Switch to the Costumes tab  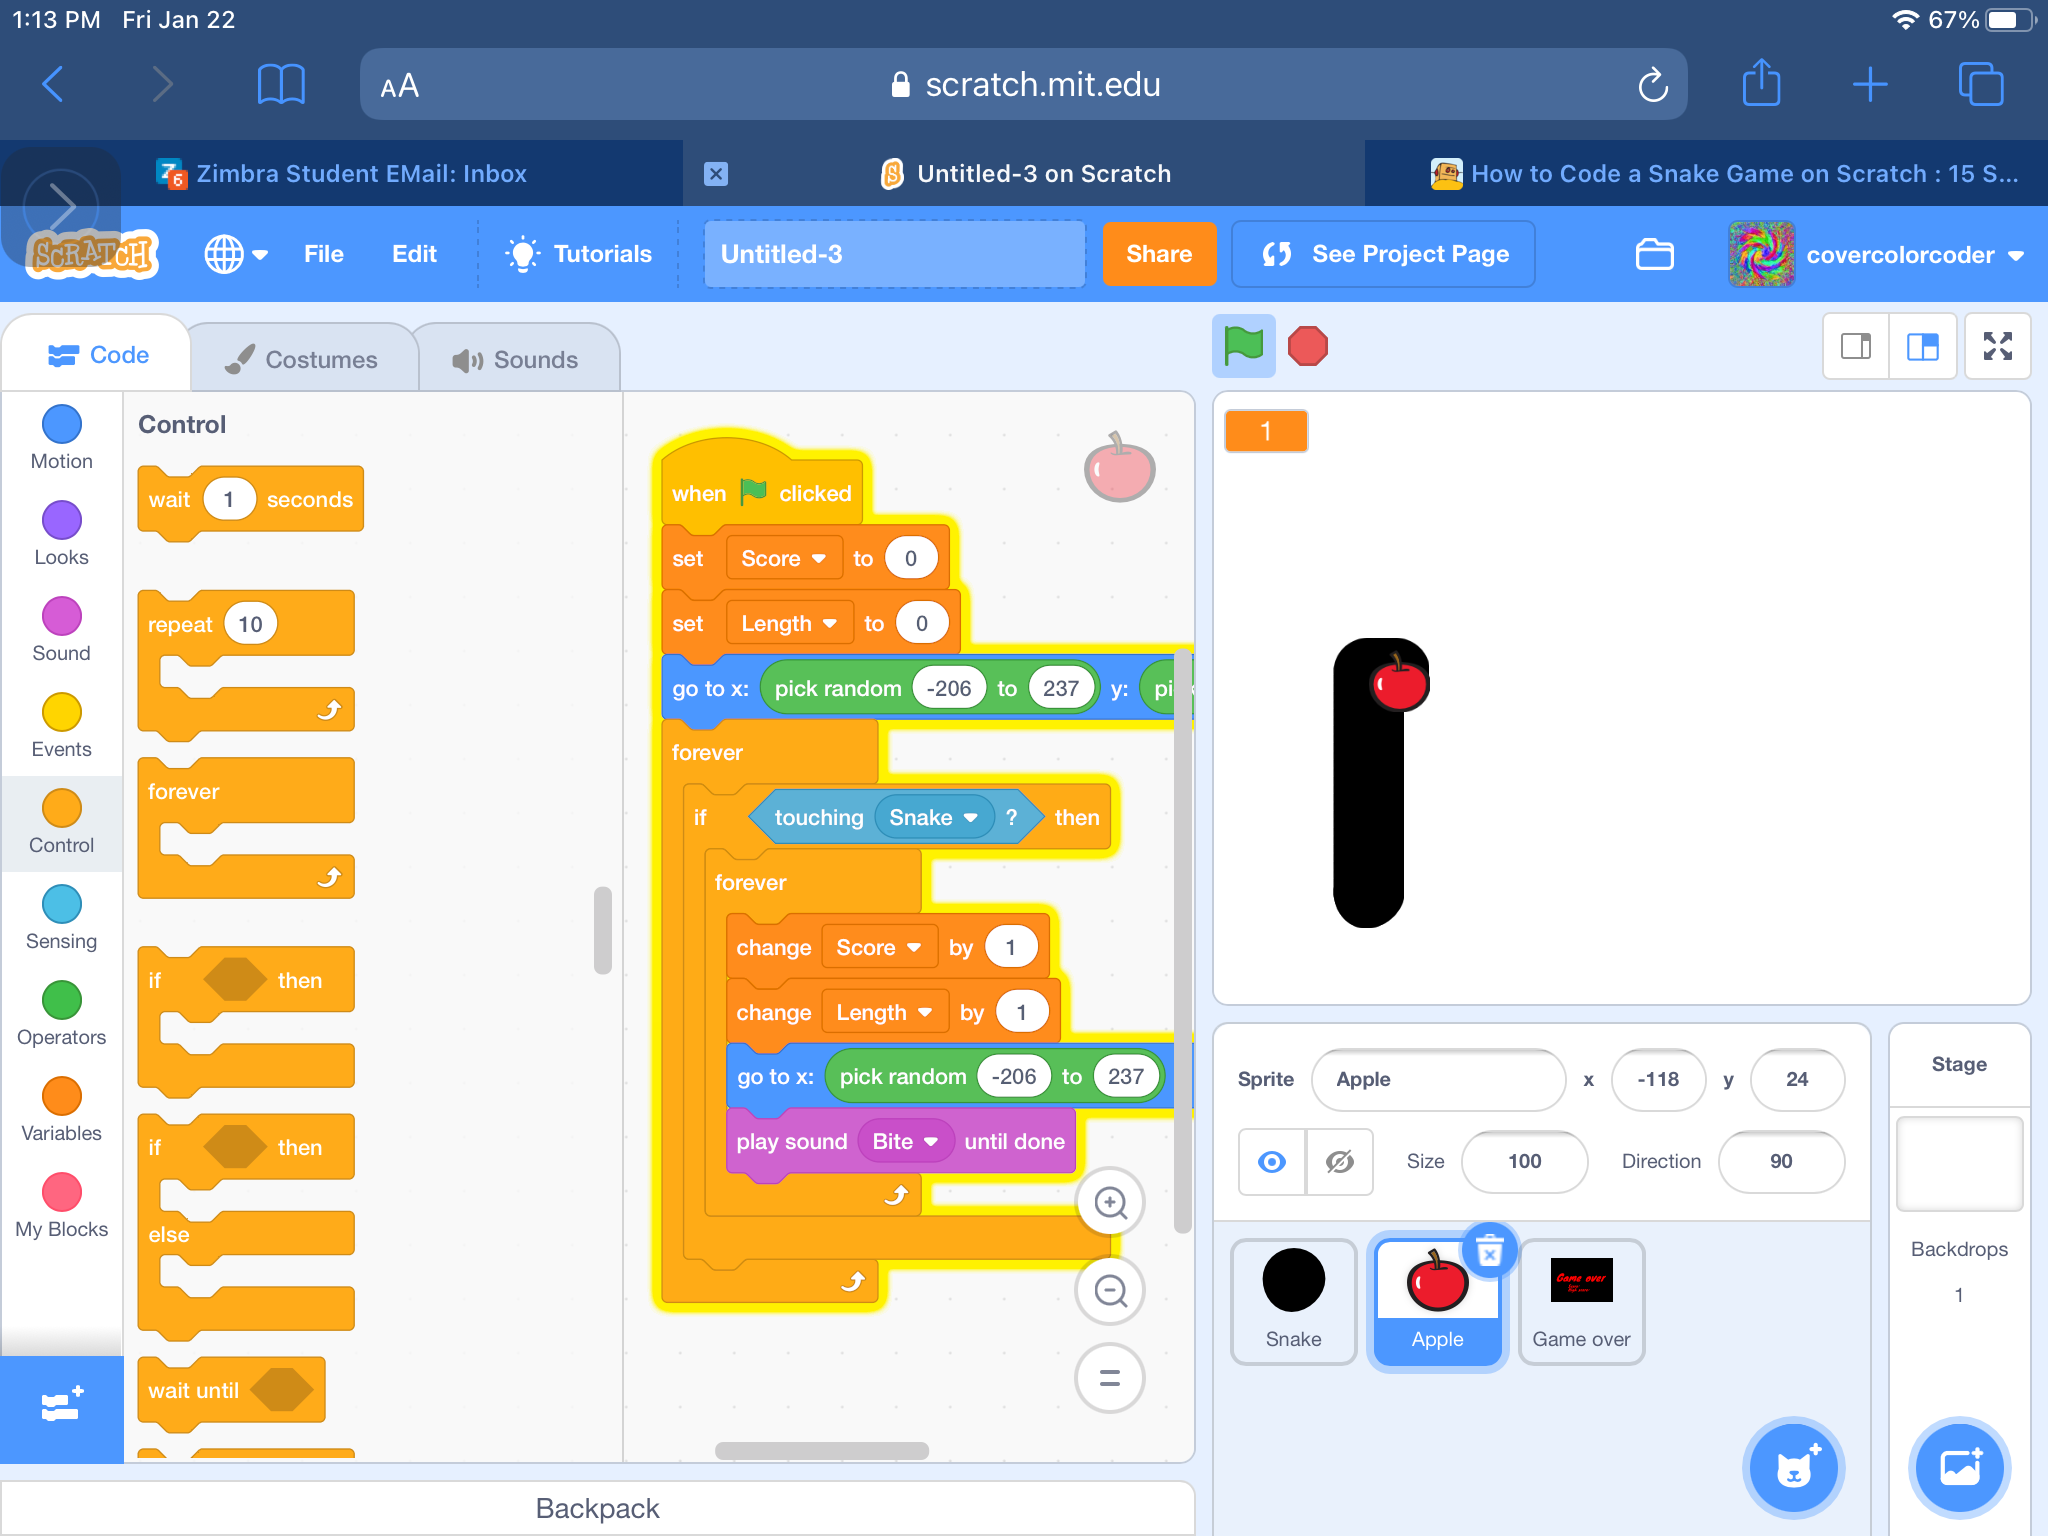click(303, 358)
